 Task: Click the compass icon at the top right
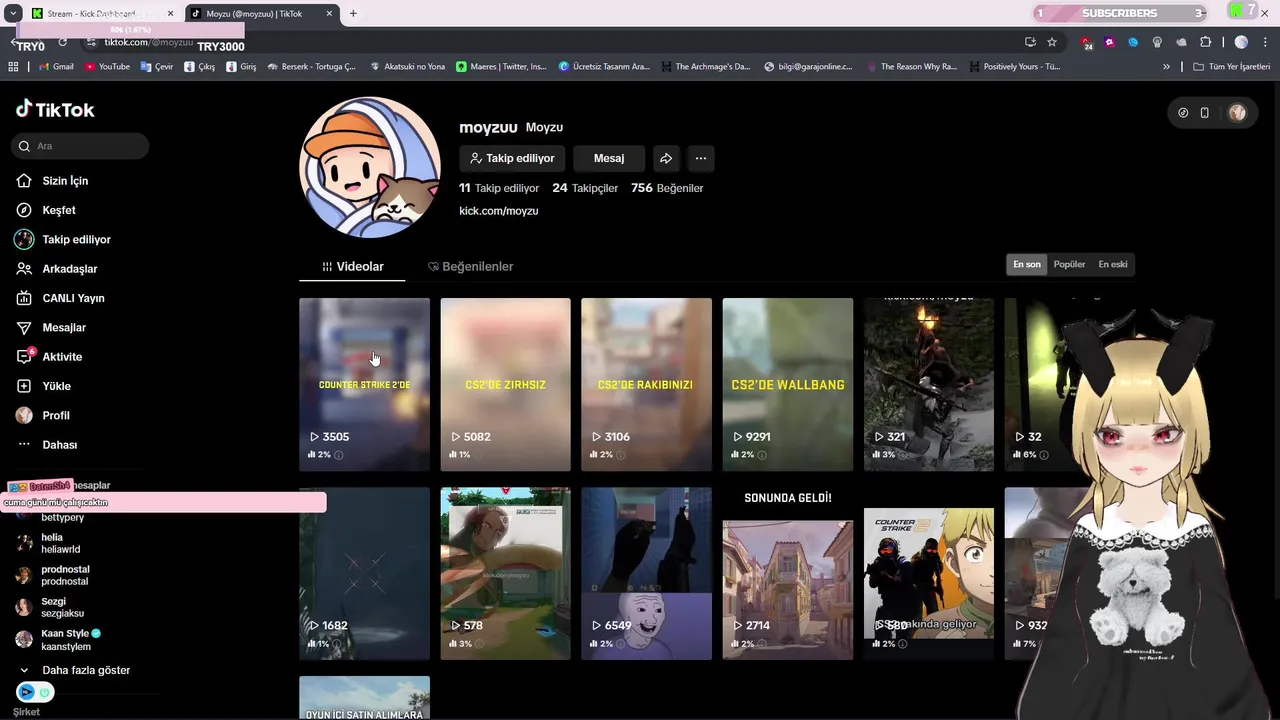click(1183, 113)
